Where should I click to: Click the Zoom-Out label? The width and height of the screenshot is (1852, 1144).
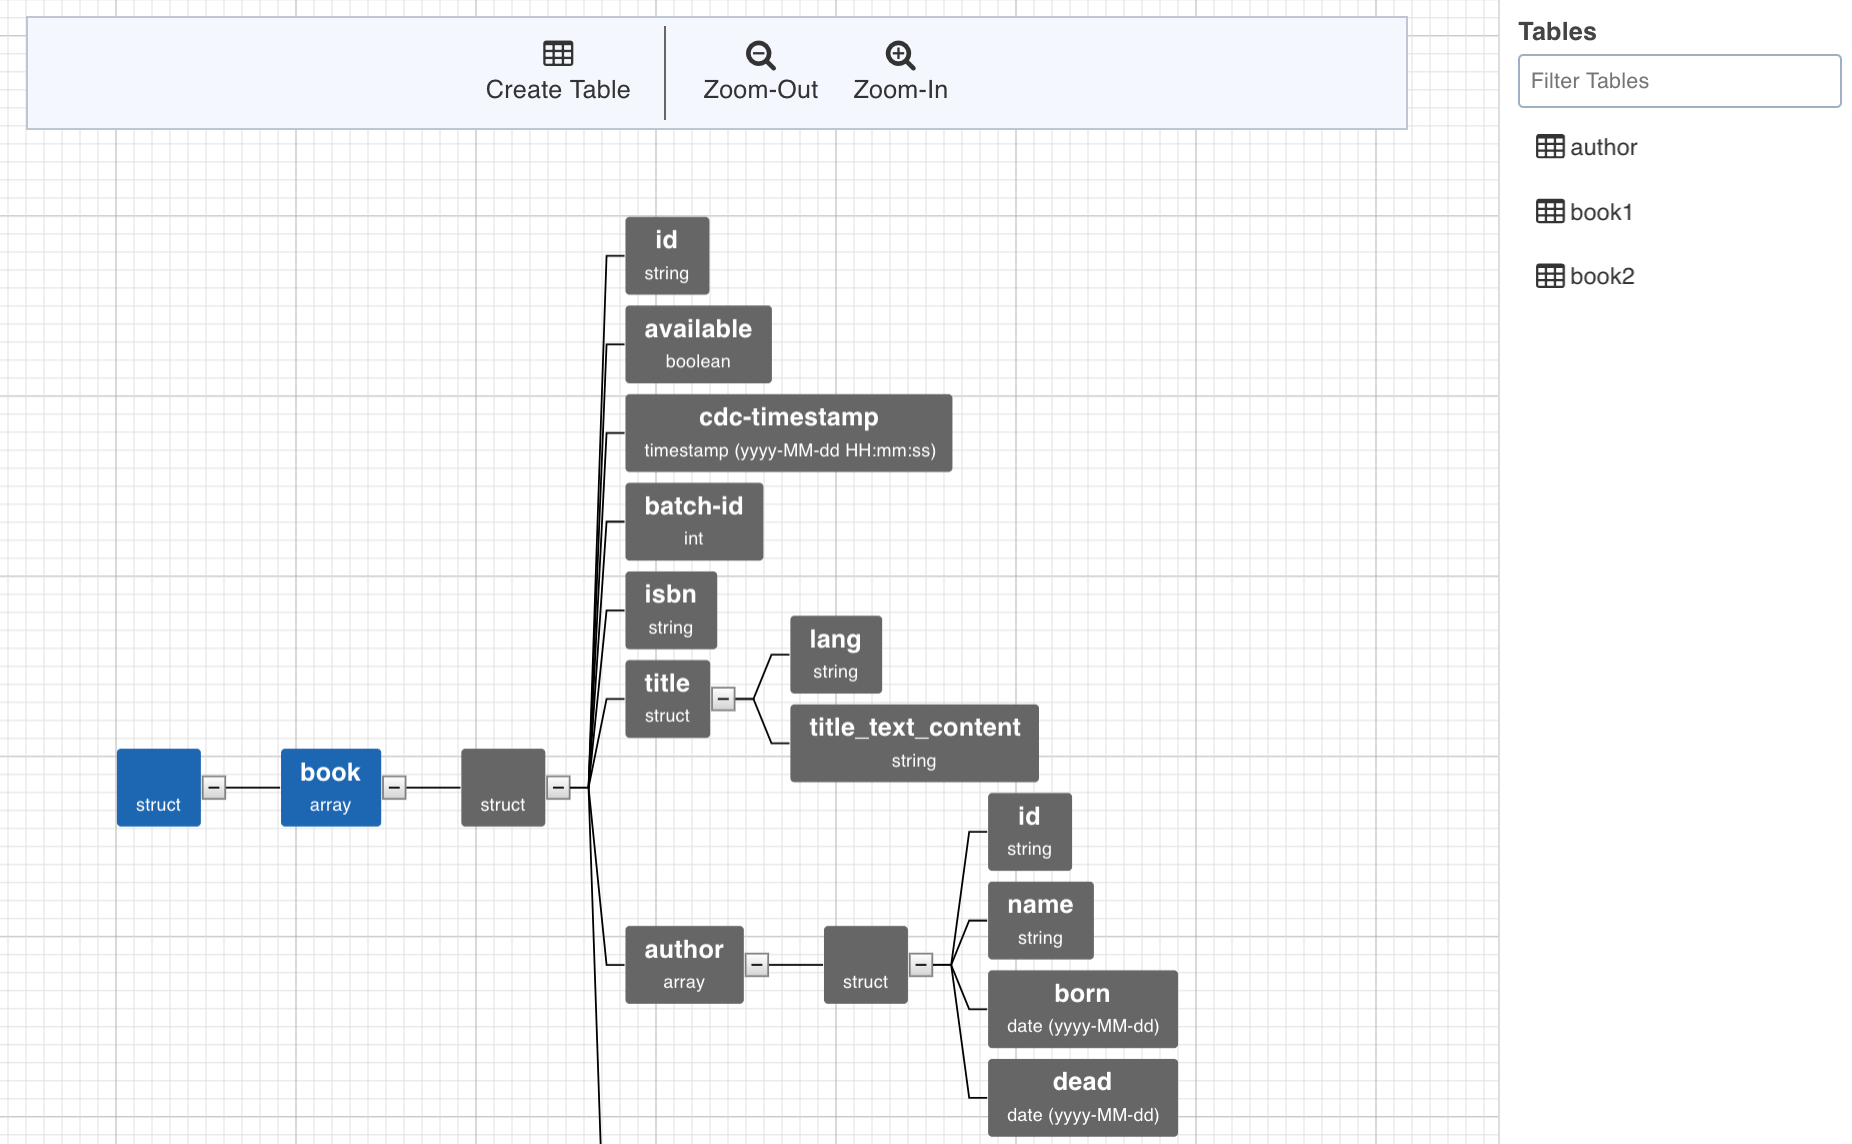(x=760, y=90)
